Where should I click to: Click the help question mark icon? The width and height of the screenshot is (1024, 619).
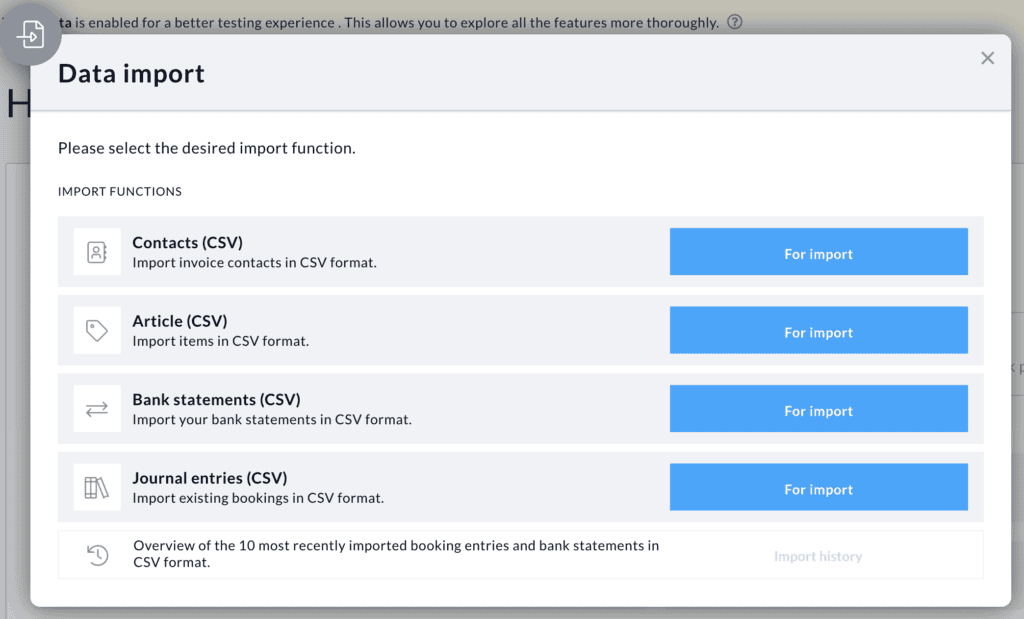tap(735, 22)
